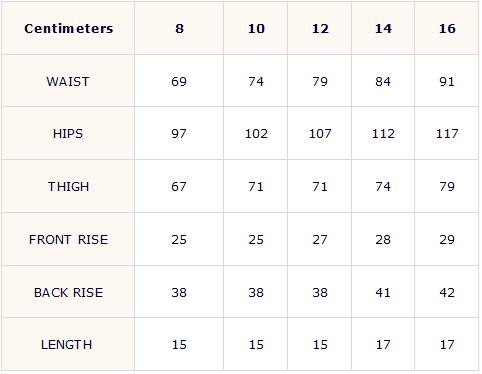Select the size 8 column header
The height and width of the screenshot is (374, 482).
point(179,28)
